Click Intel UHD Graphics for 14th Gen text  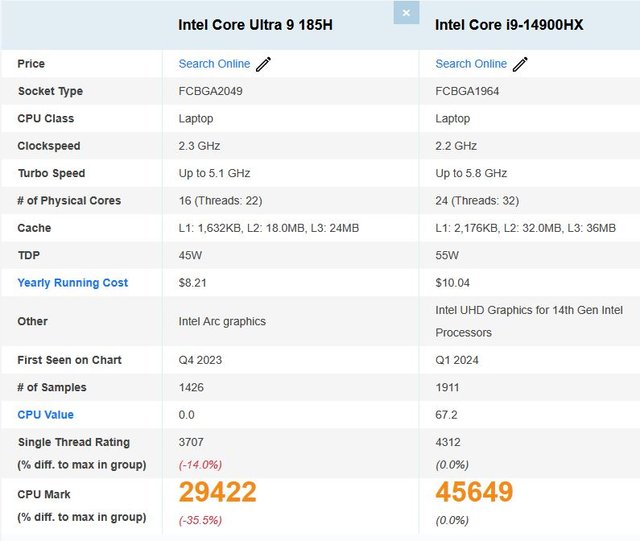529,321
